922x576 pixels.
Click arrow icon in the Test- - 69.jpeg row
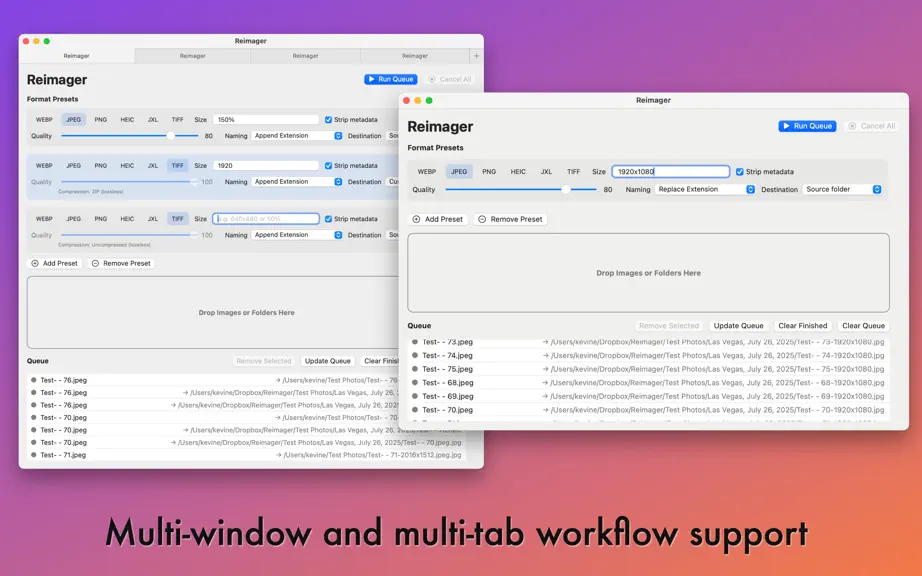pyautogui.click(x=545, y=396)
